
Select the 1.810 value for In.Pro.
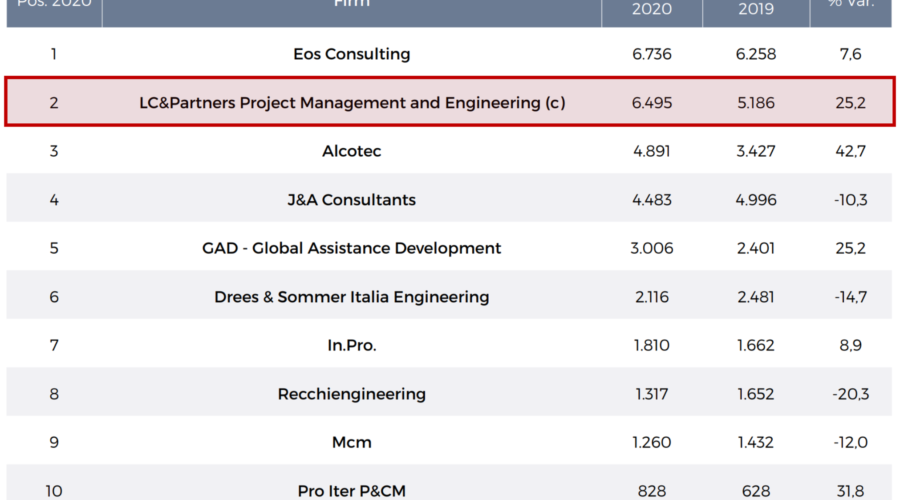click(651, 345)
